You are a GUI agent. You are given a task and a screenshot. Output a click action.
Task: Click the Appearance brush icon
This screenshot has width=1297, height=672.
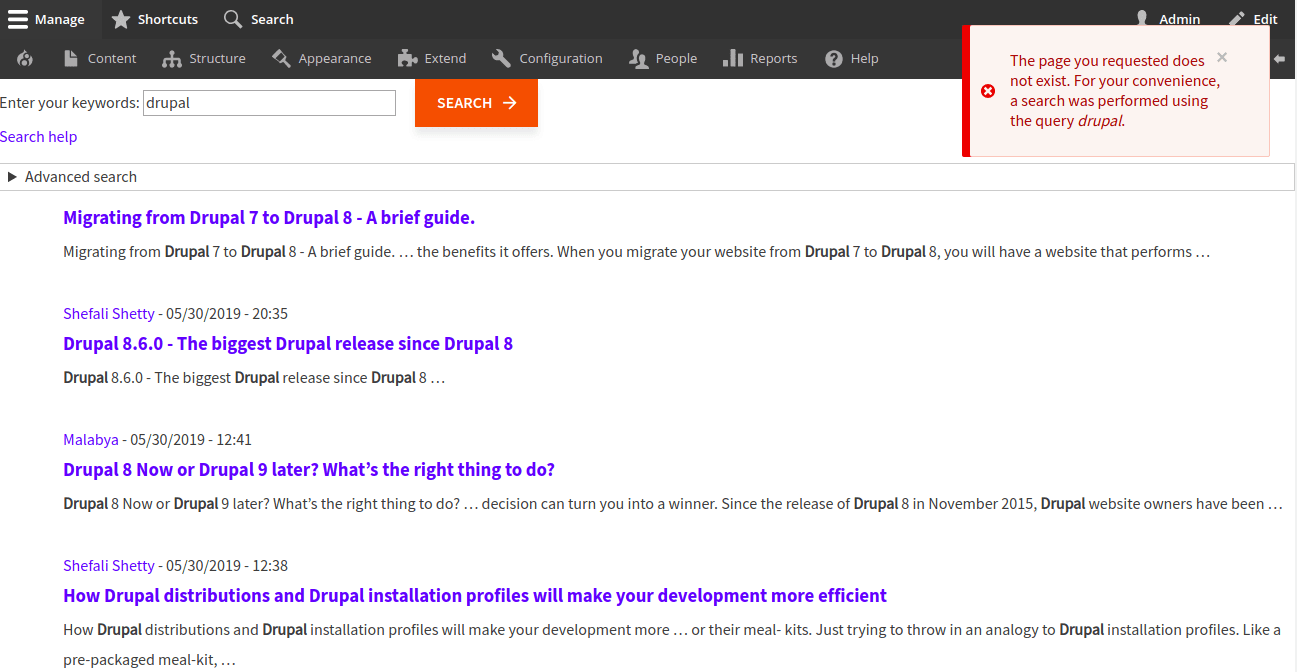(281, 59)
